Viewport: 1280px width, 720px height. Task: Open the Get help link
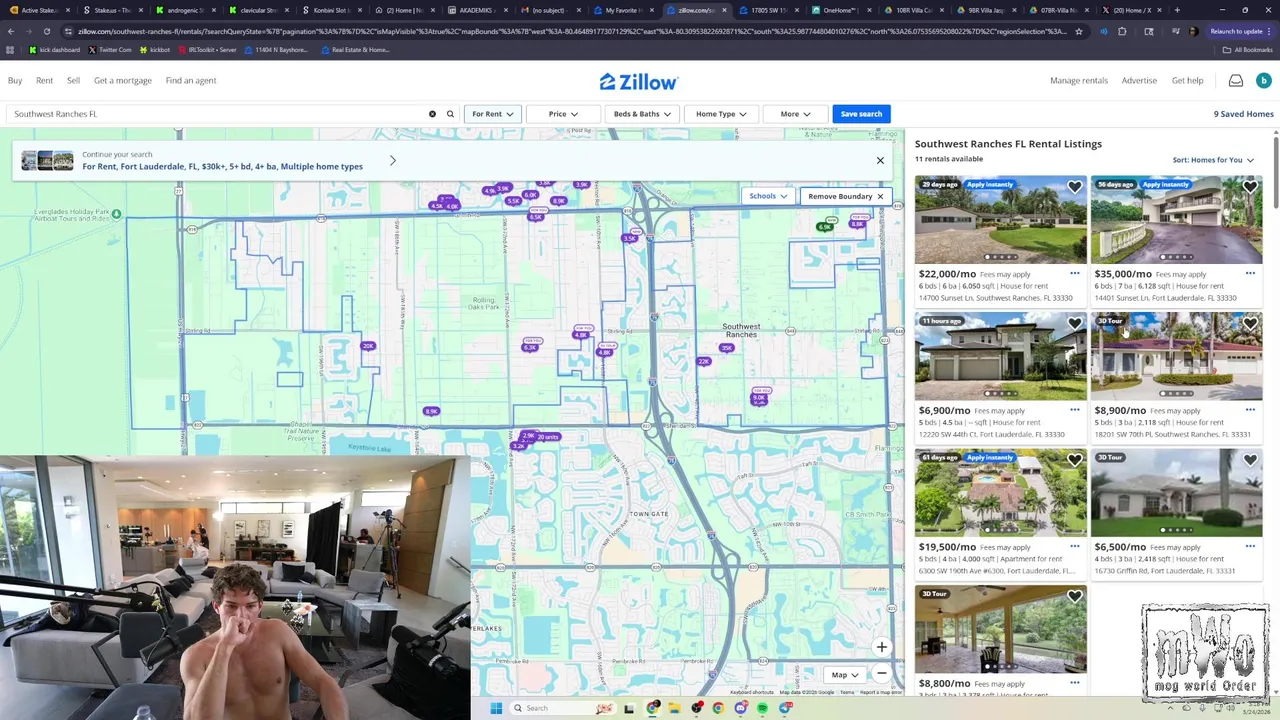(1187, 80)
